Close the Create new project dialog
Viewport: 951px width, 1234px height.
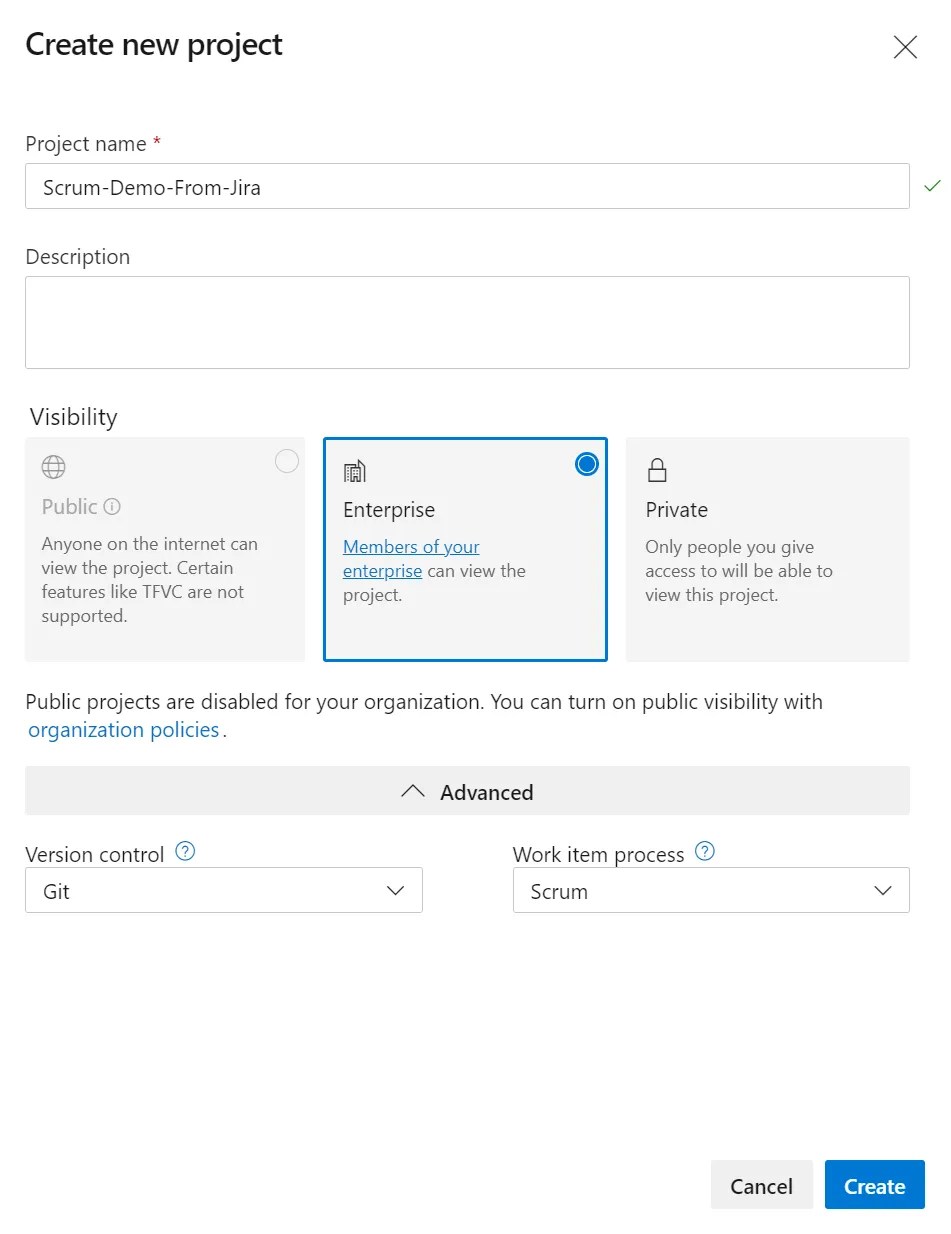tap(905, 47)
